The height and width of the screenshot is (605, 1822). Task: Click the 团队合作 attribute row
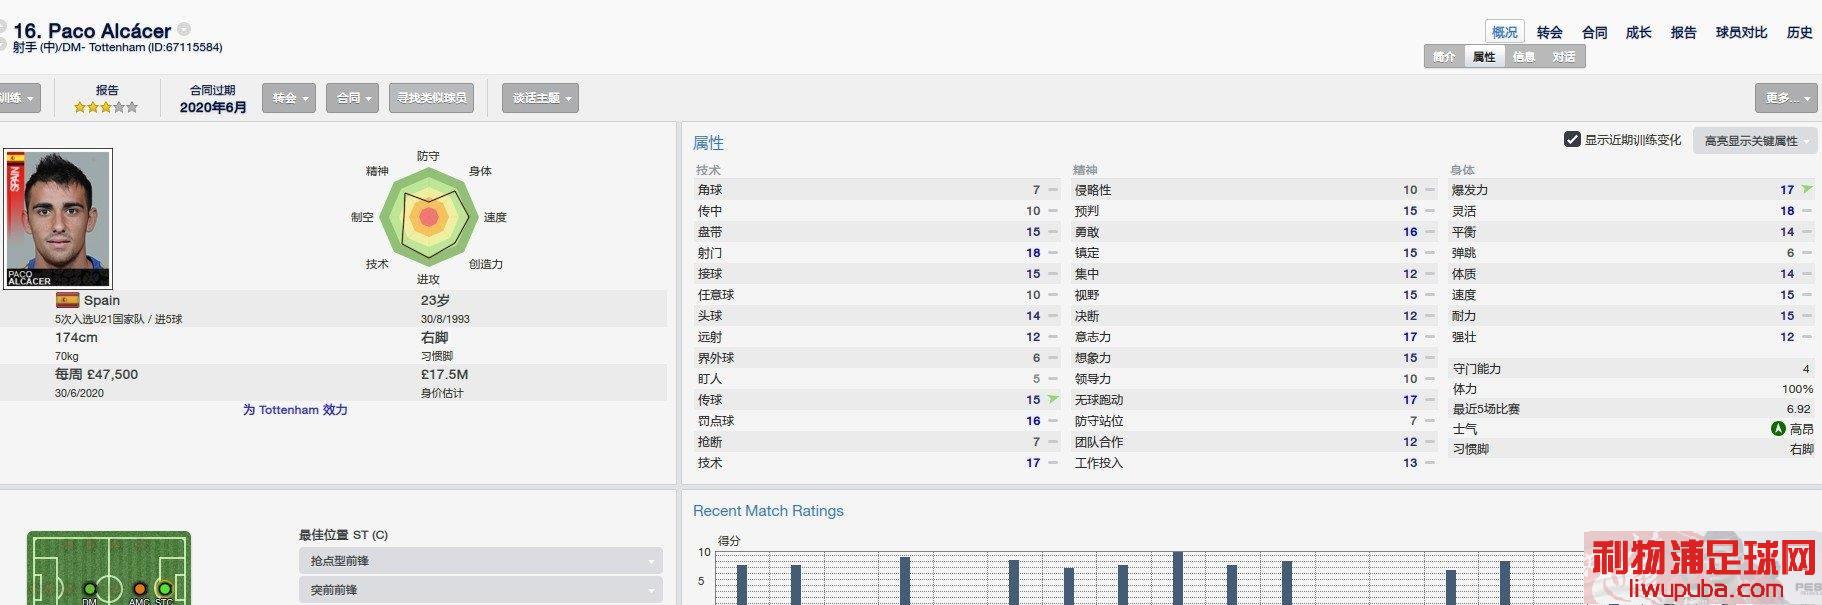click(x=1254, y=442)
